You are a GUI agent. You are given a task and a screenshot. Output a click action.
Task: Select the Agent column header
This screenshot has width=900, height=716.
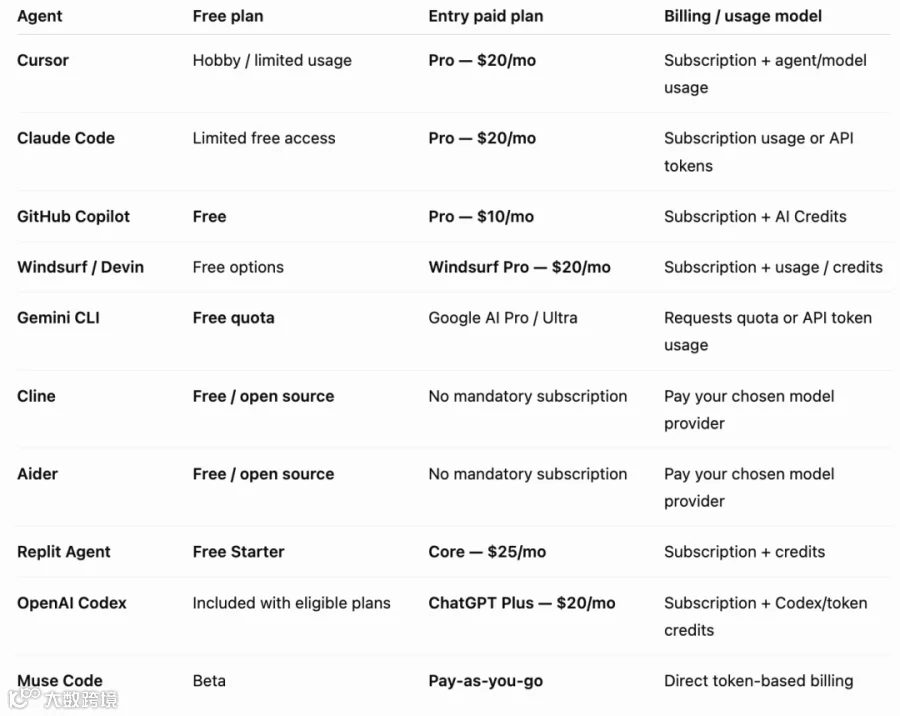[x=40, y=16]
